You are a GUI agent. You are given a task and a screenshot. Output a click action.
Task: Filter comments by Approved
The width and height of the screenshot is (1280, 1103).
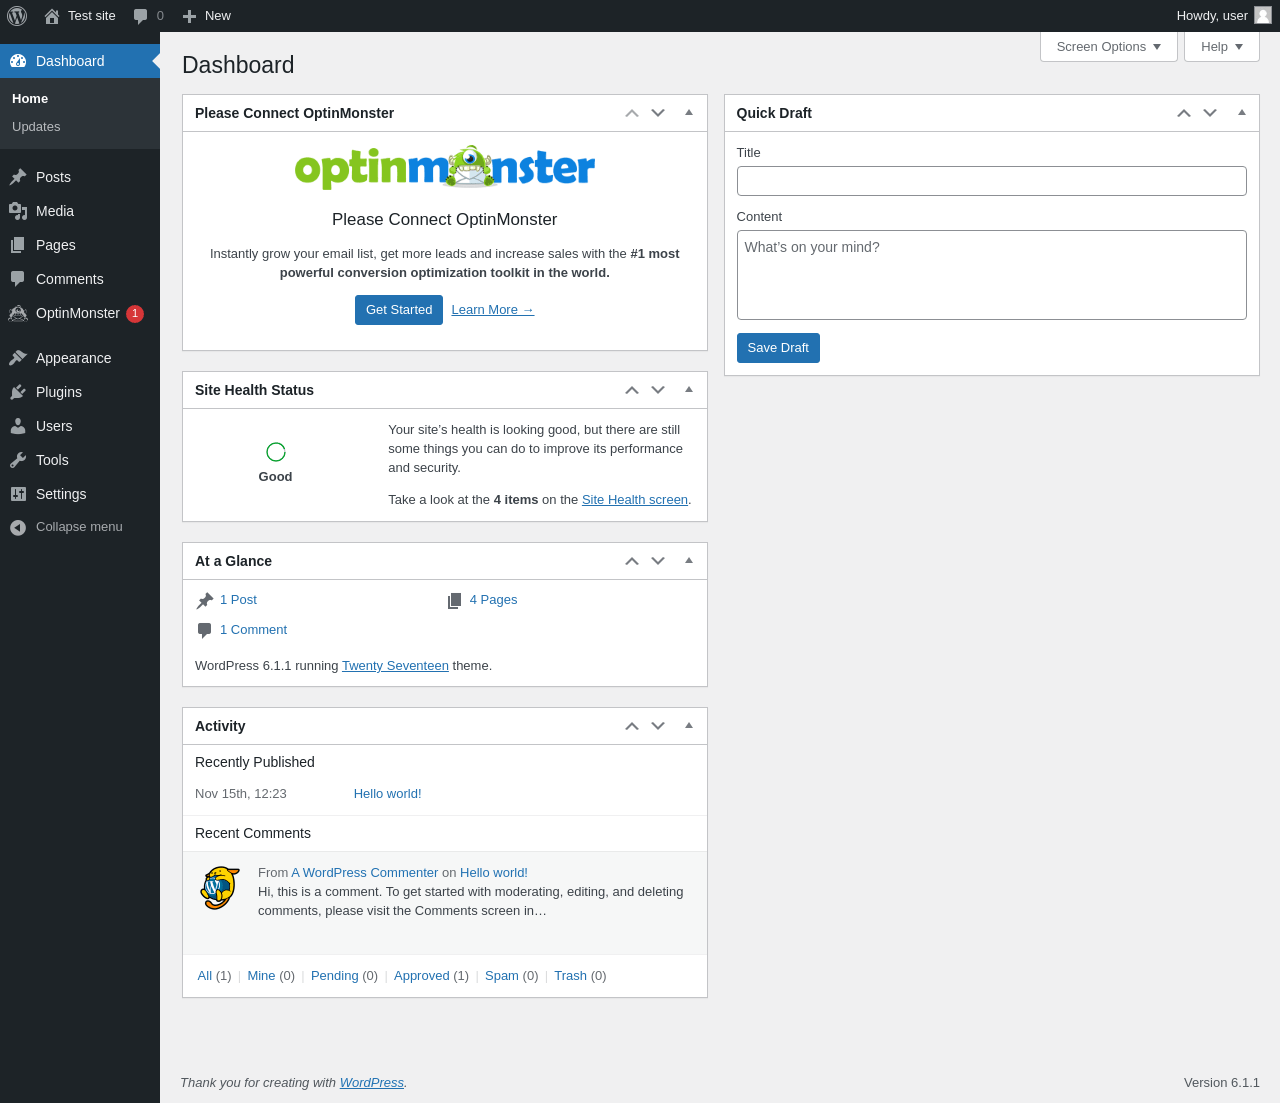422,976
